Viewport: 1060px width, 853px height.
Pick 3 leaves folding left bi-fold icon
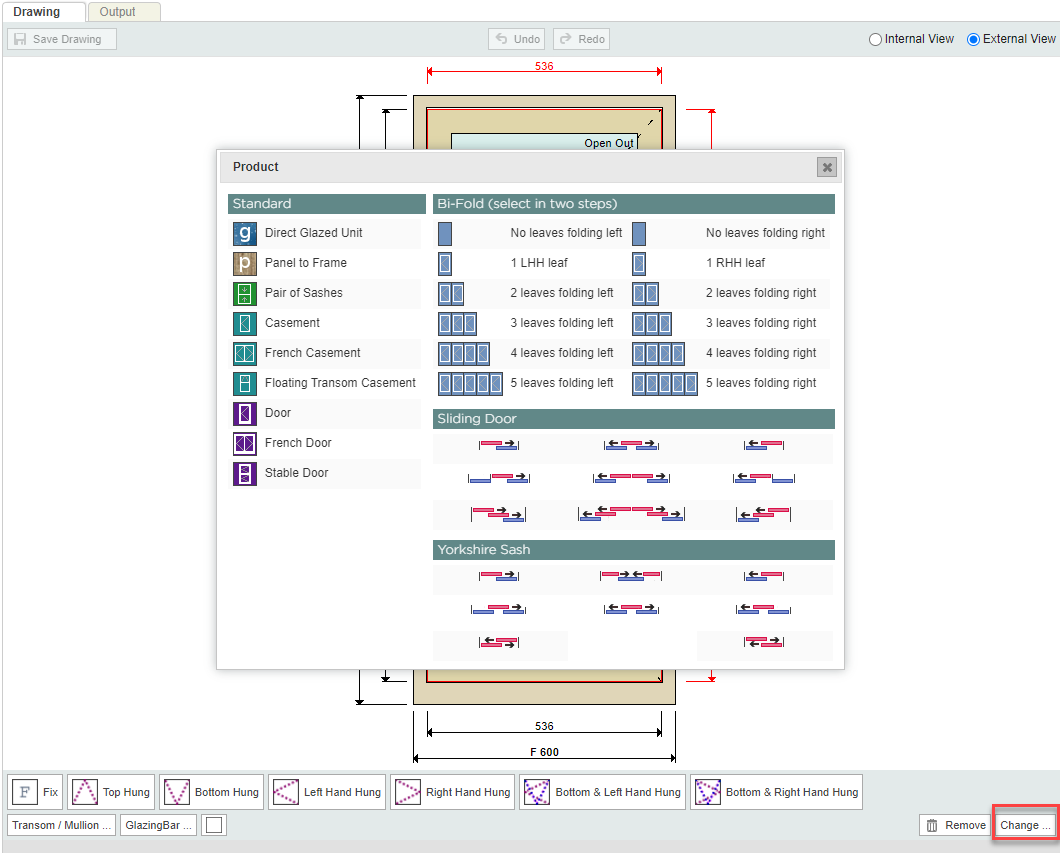coord(457,323)
